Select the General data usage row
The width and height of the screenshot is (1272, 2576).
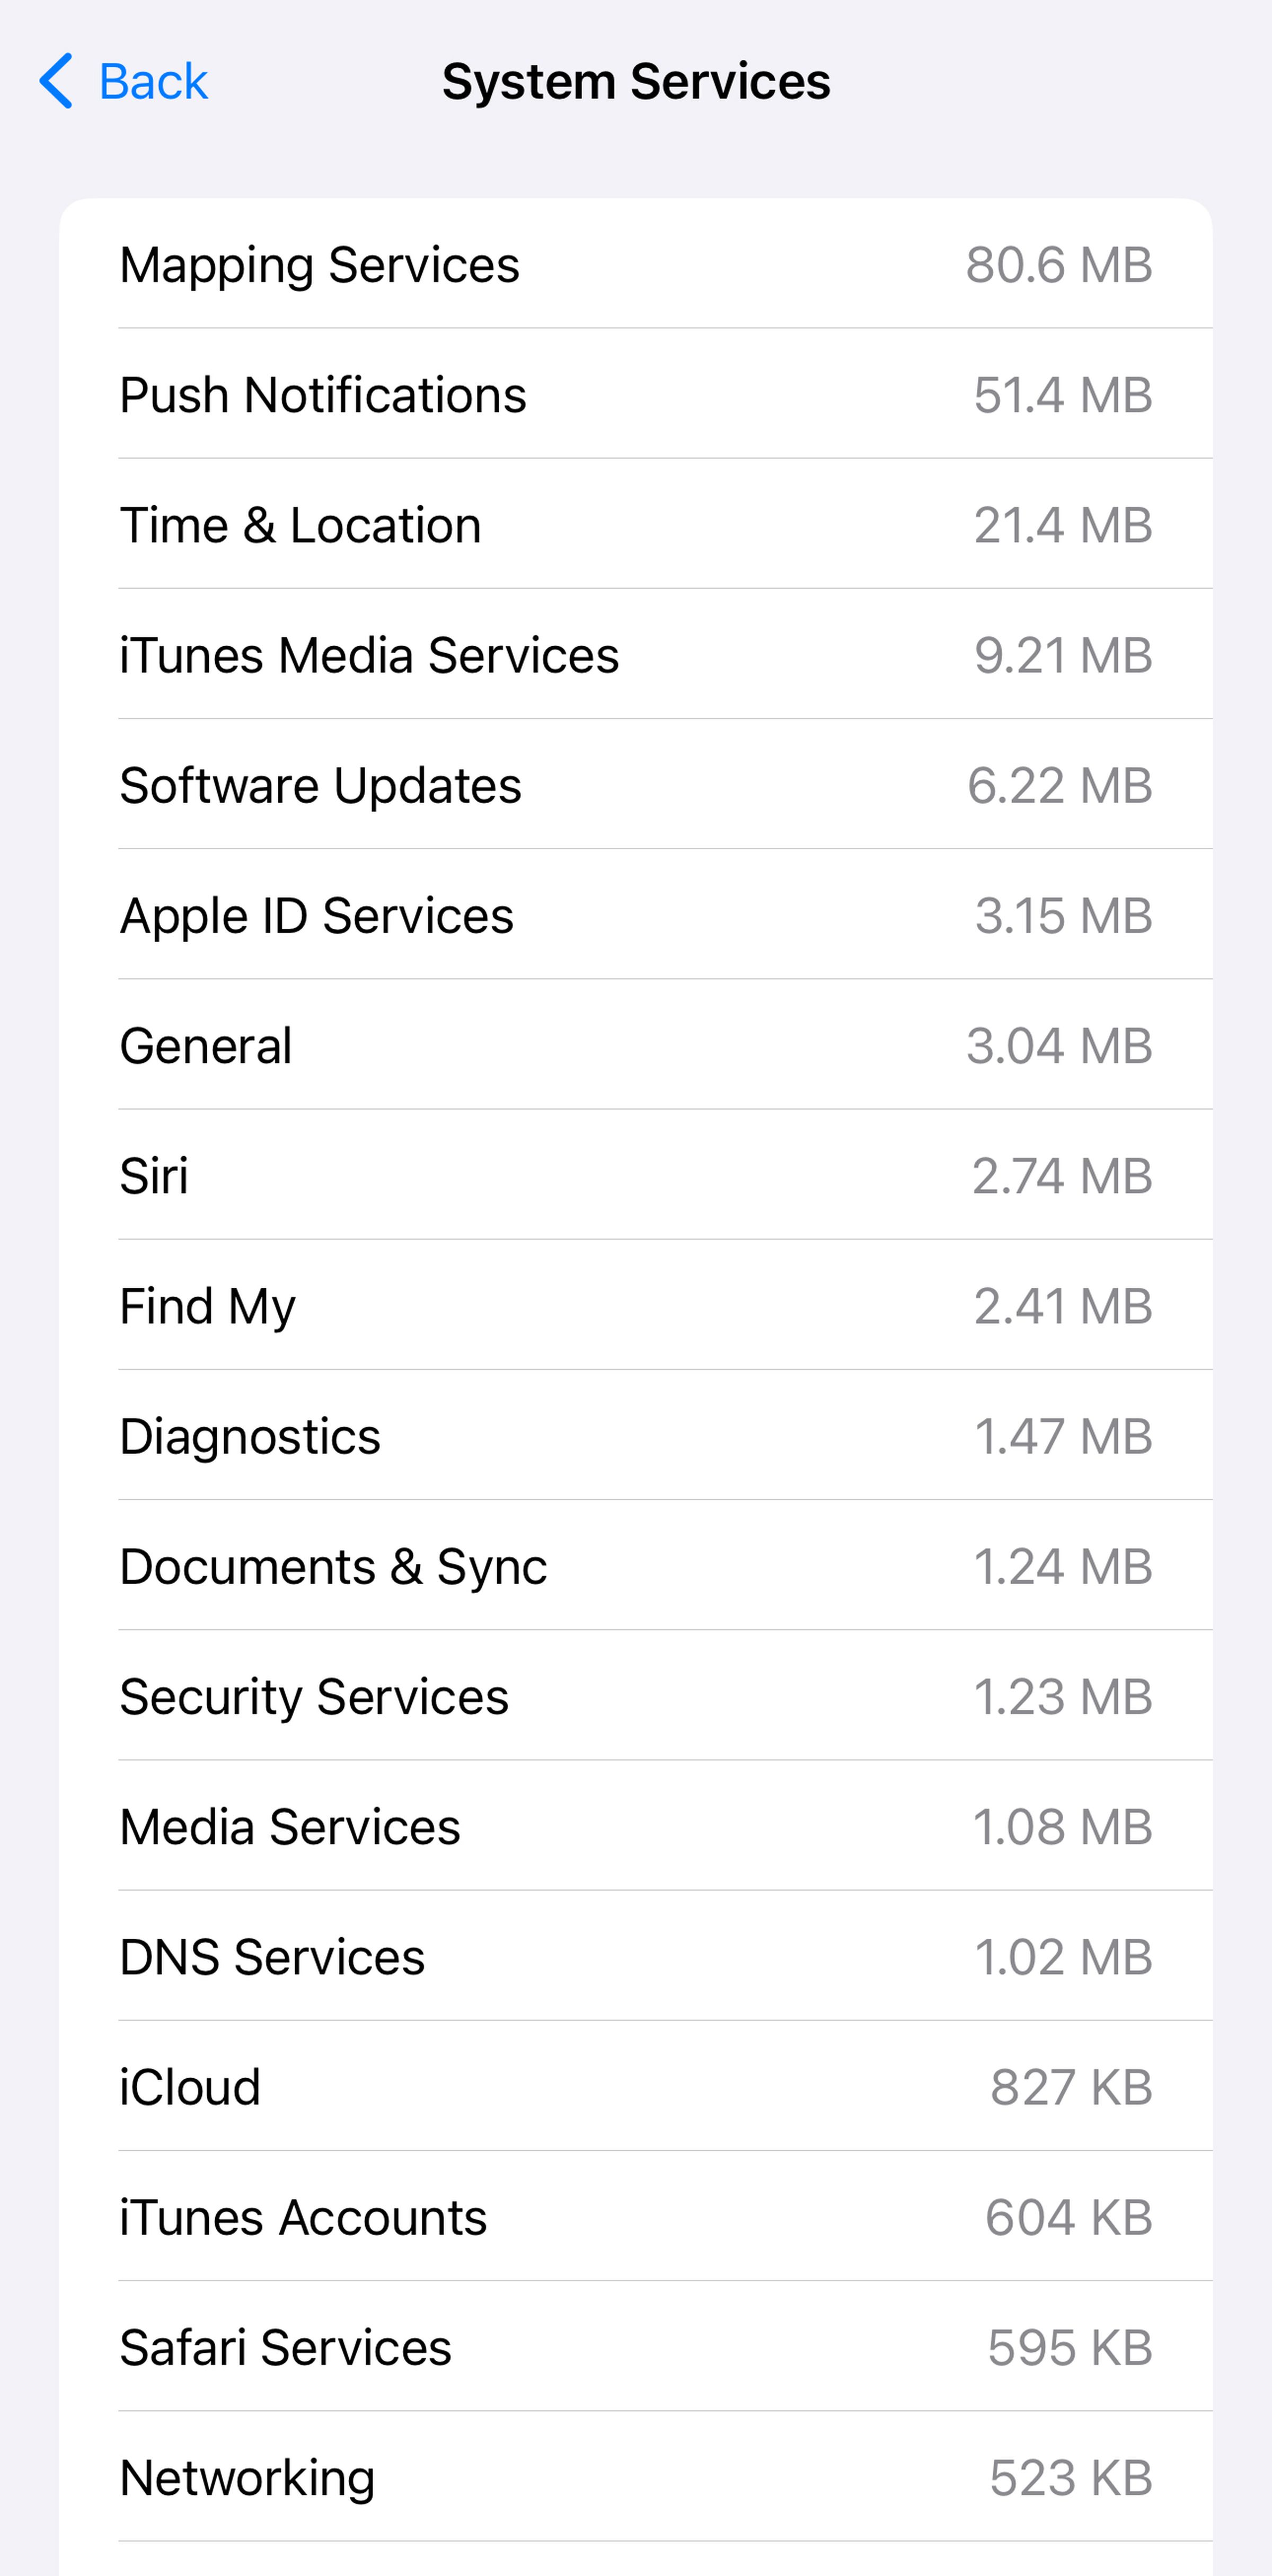[x=636, y=1046]
